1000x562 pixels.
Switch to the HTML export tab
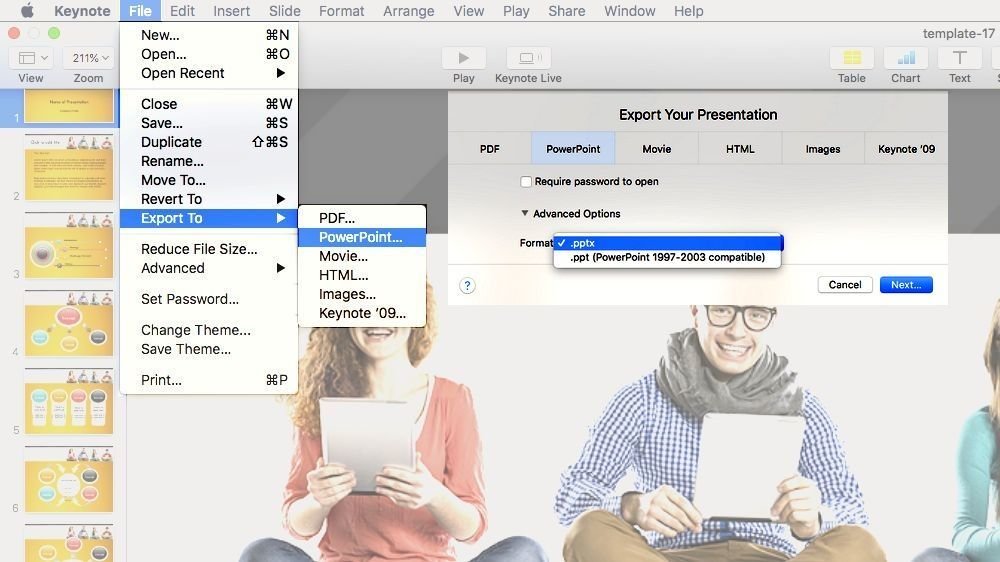[x=740, y=149]
